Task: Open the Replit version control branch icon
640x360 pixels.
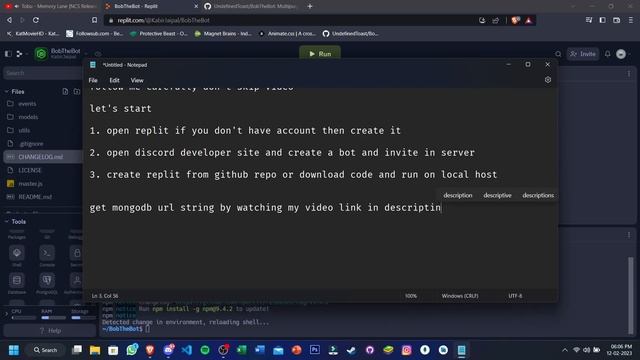Action: point(19,53)
